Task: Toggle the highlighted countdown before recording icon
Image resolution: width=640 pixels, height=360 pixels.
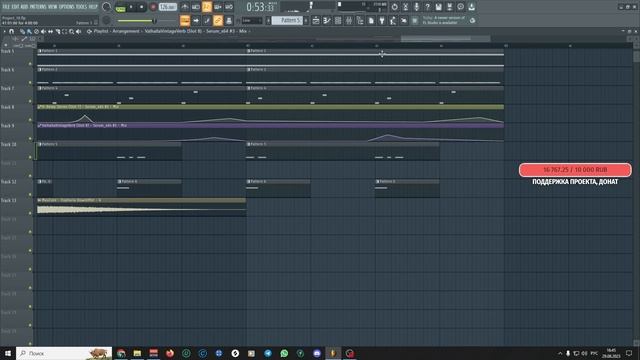Action: click(x=207, y=7)
